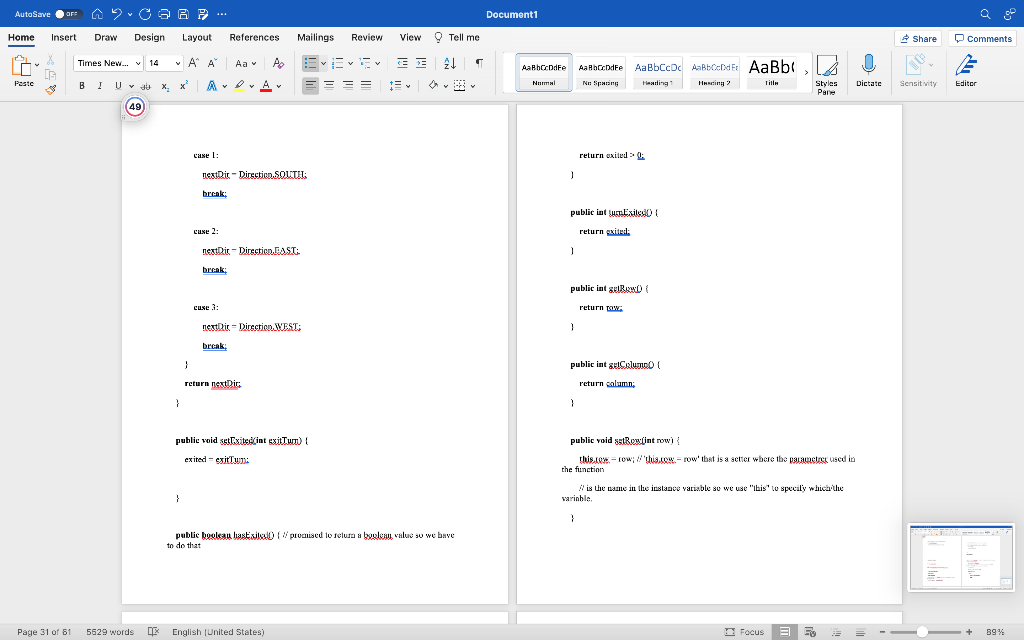The width and height of the screenshot is (1024, 640).
Task: Open the font color dropdown arrow
Action: point(279,86)
